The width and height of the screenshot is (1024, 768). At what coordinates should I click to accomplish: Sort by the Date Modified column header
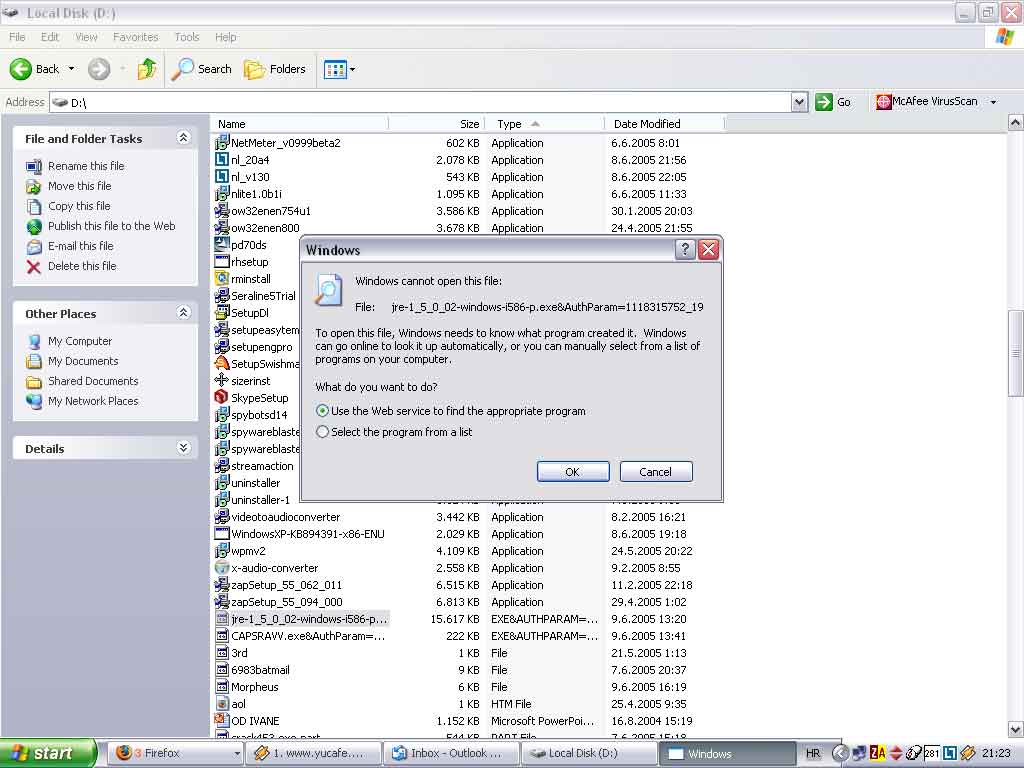[x=664, y=123]
